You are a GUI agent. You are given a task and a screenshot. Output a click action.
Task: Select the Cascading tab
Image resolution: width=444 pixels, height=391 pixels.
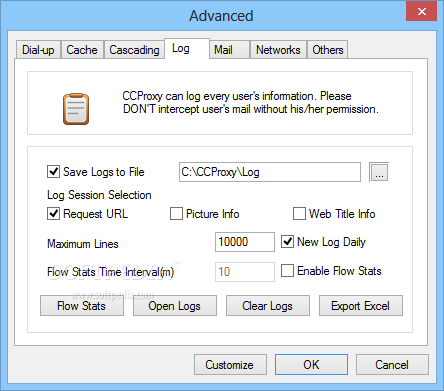point(134,50)
